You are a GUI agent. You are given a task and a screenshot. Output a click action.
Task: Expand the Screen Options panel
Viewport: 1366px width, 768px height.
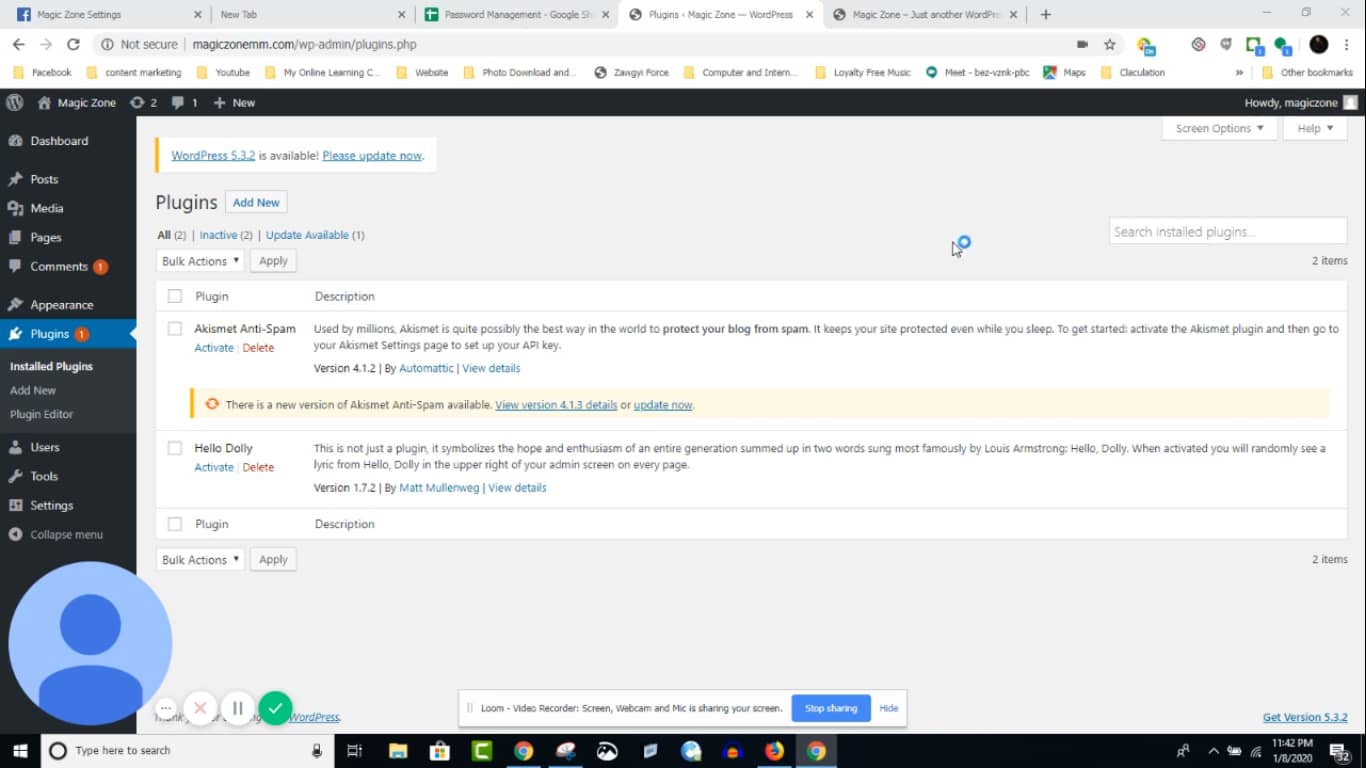pos(1219,128)
